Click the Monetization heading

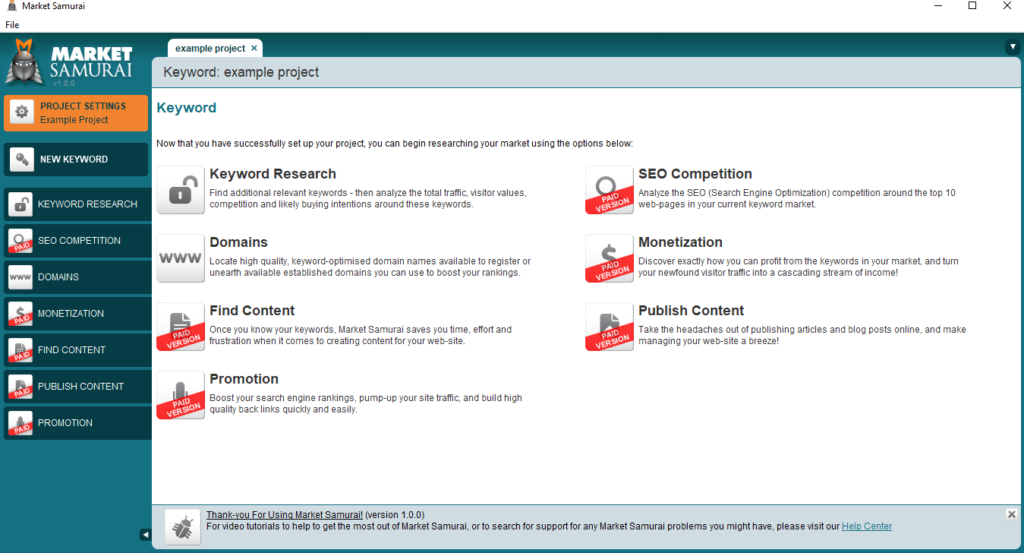[680, 242]
